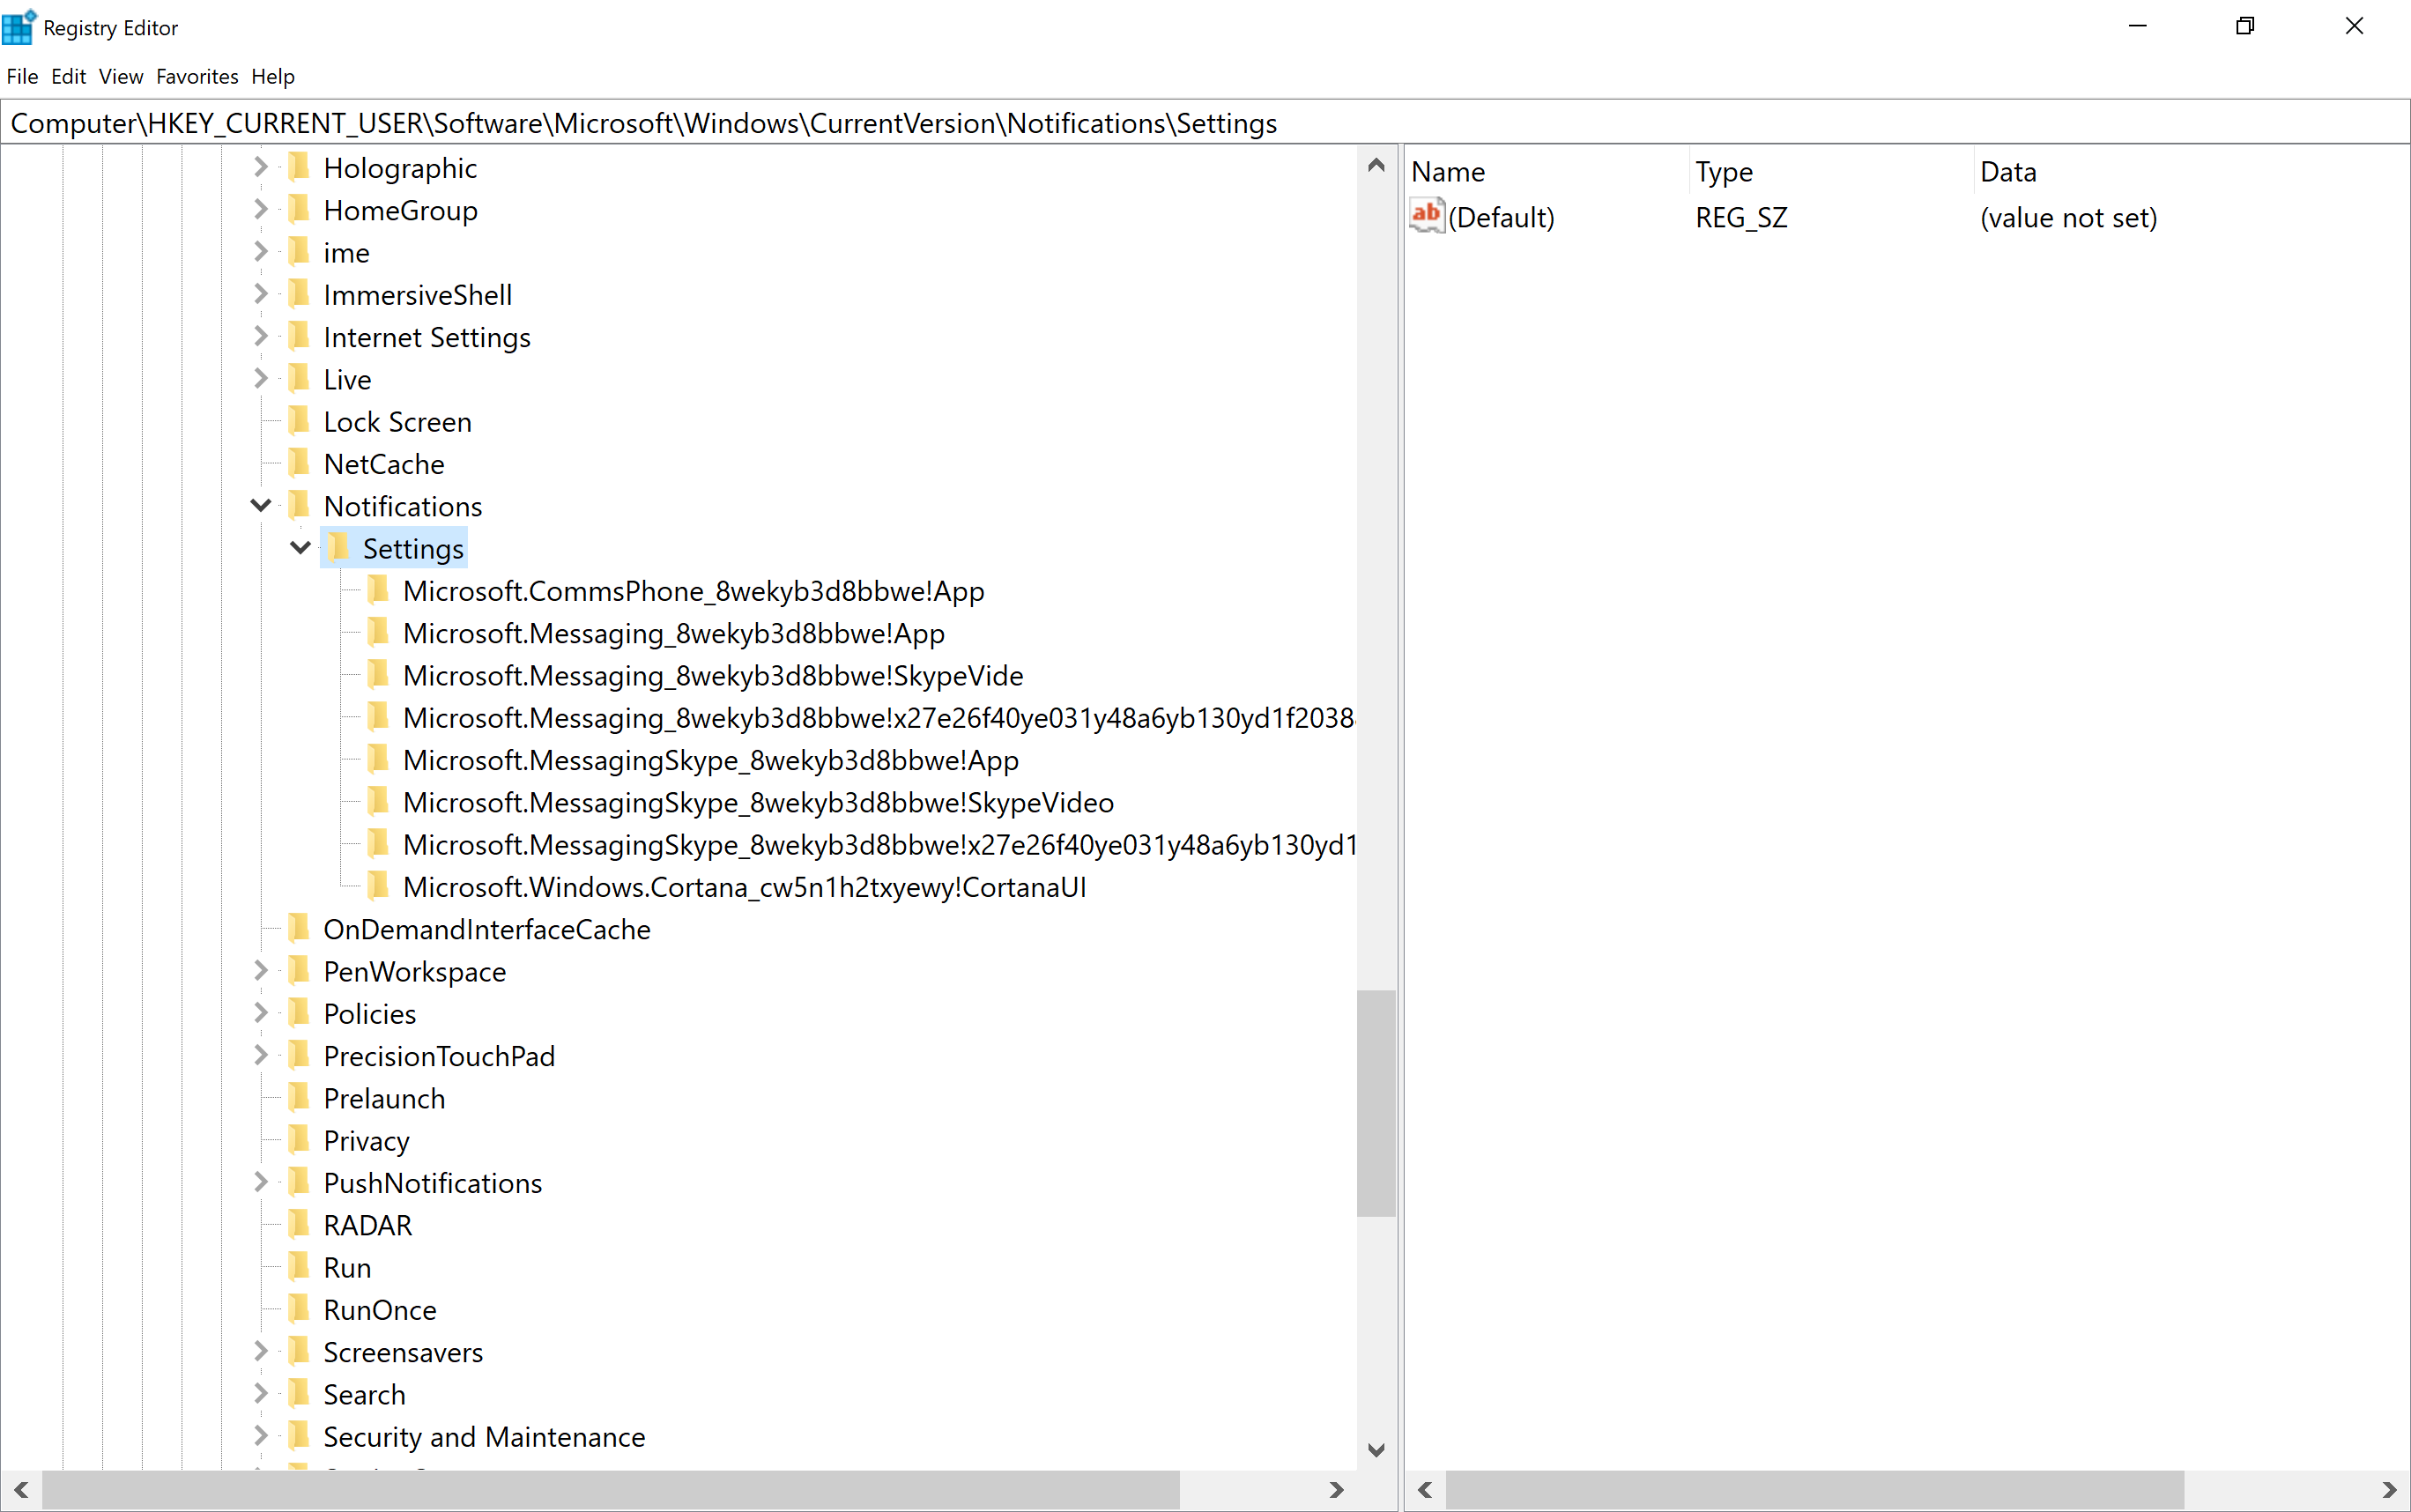This screenshot has width=2411, height=1512.
Task: Click the selected Settings folder icon
Action: [339, 548]
